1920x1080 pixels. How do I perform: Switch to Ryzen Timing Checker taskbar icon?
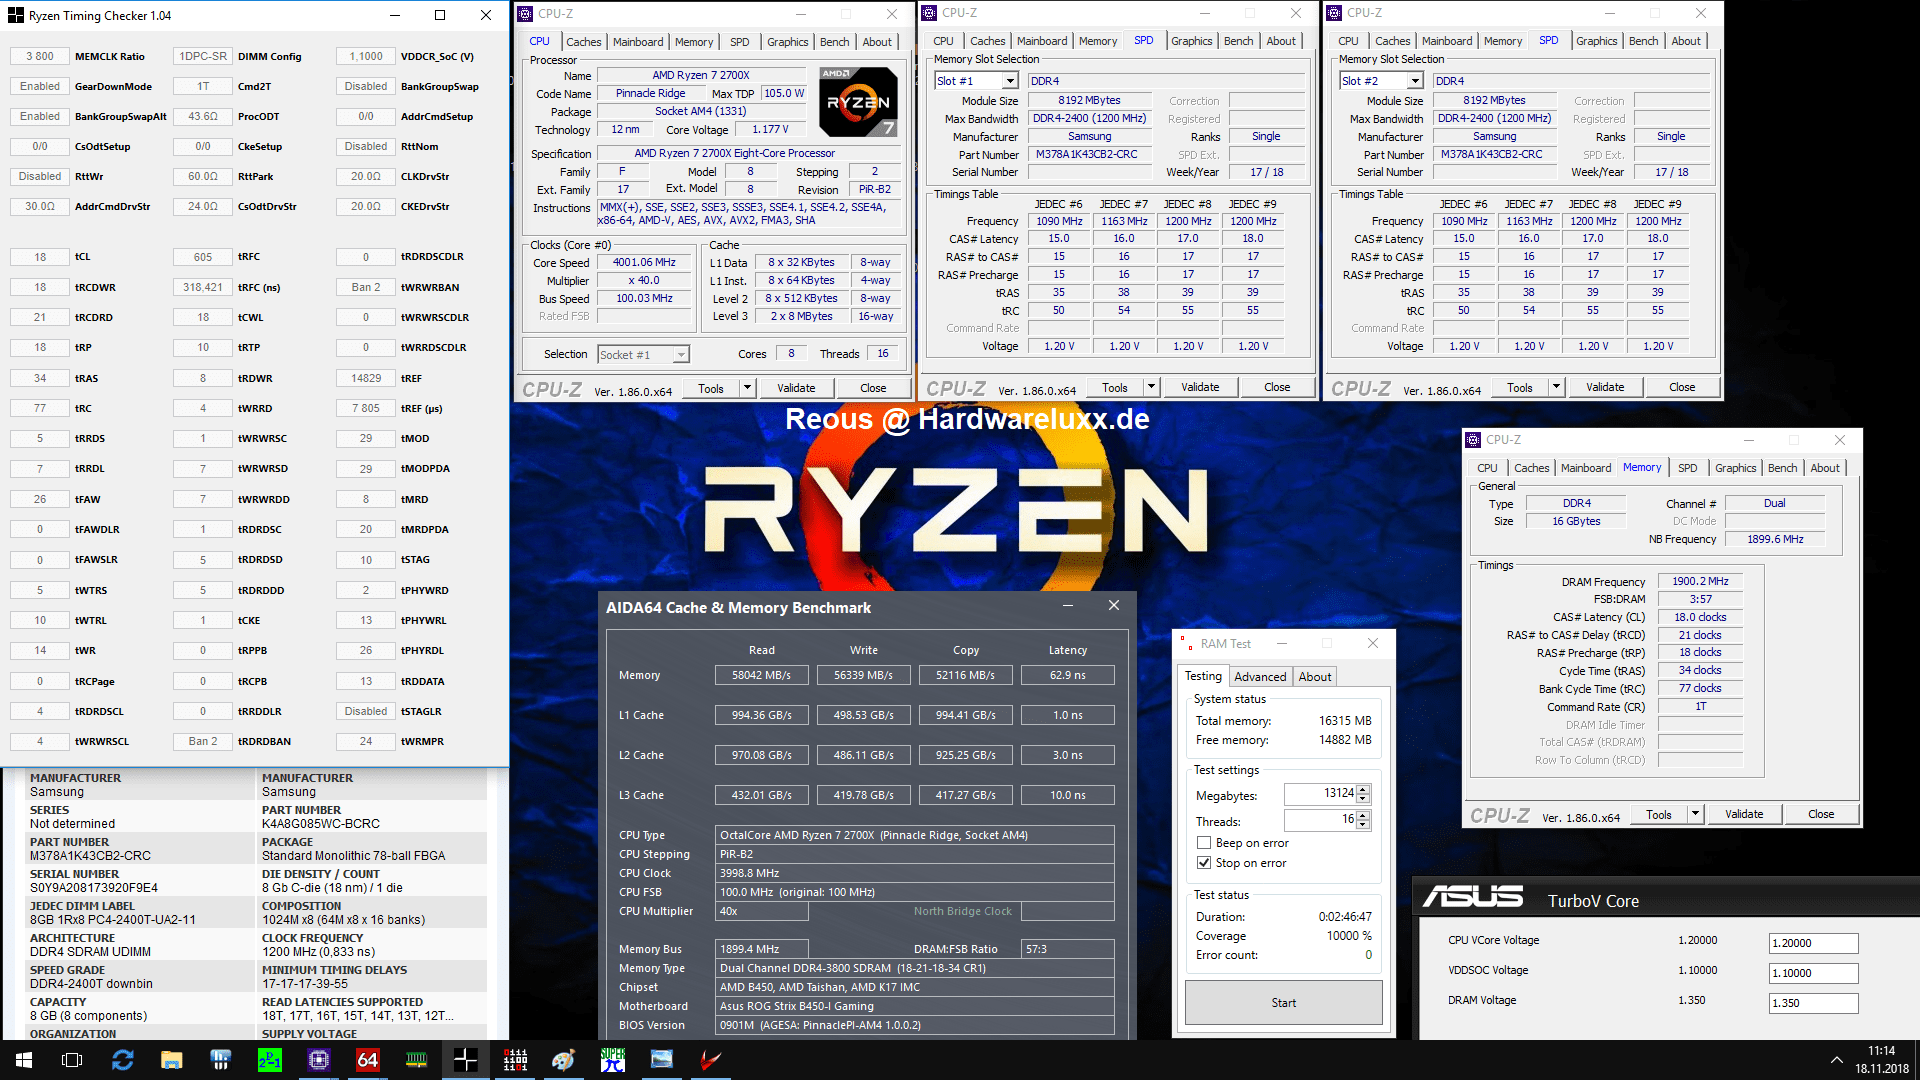[465, 1060]
